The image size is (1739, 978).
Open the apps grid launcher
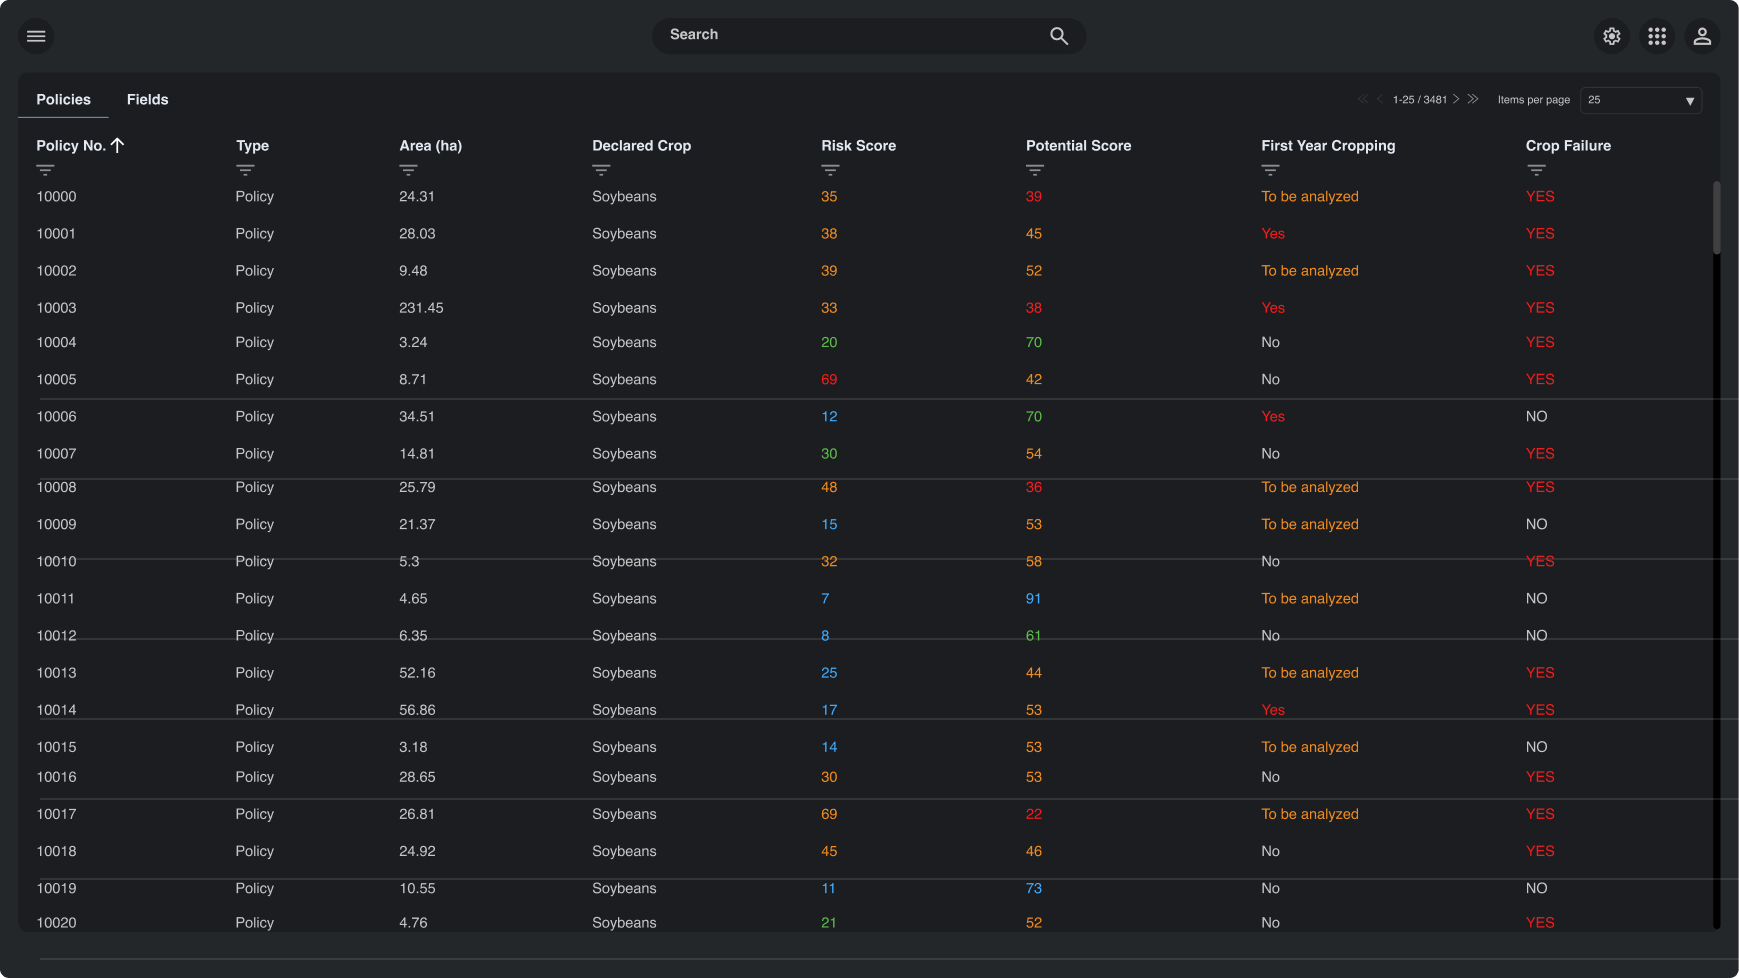[x=1657, y=36]
